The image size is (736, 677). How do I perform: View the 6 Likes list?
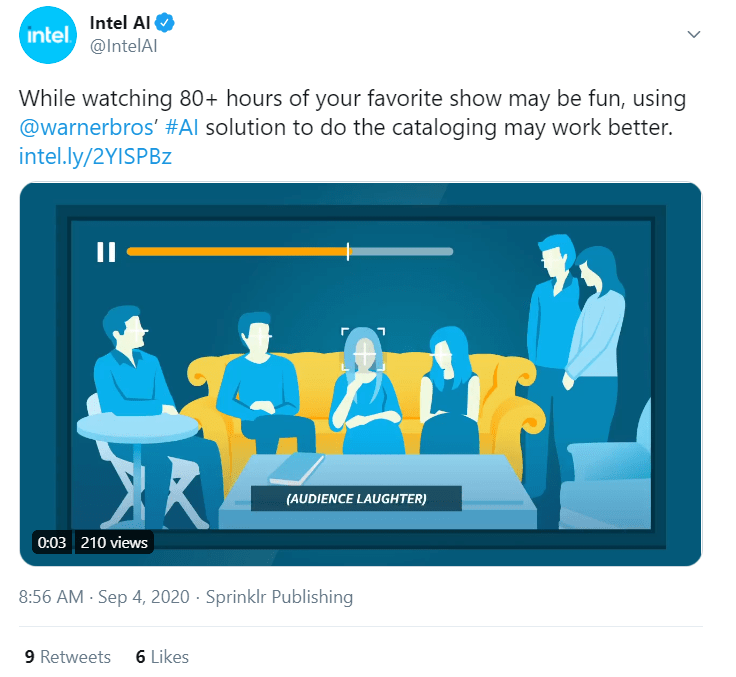pos(162,657)
